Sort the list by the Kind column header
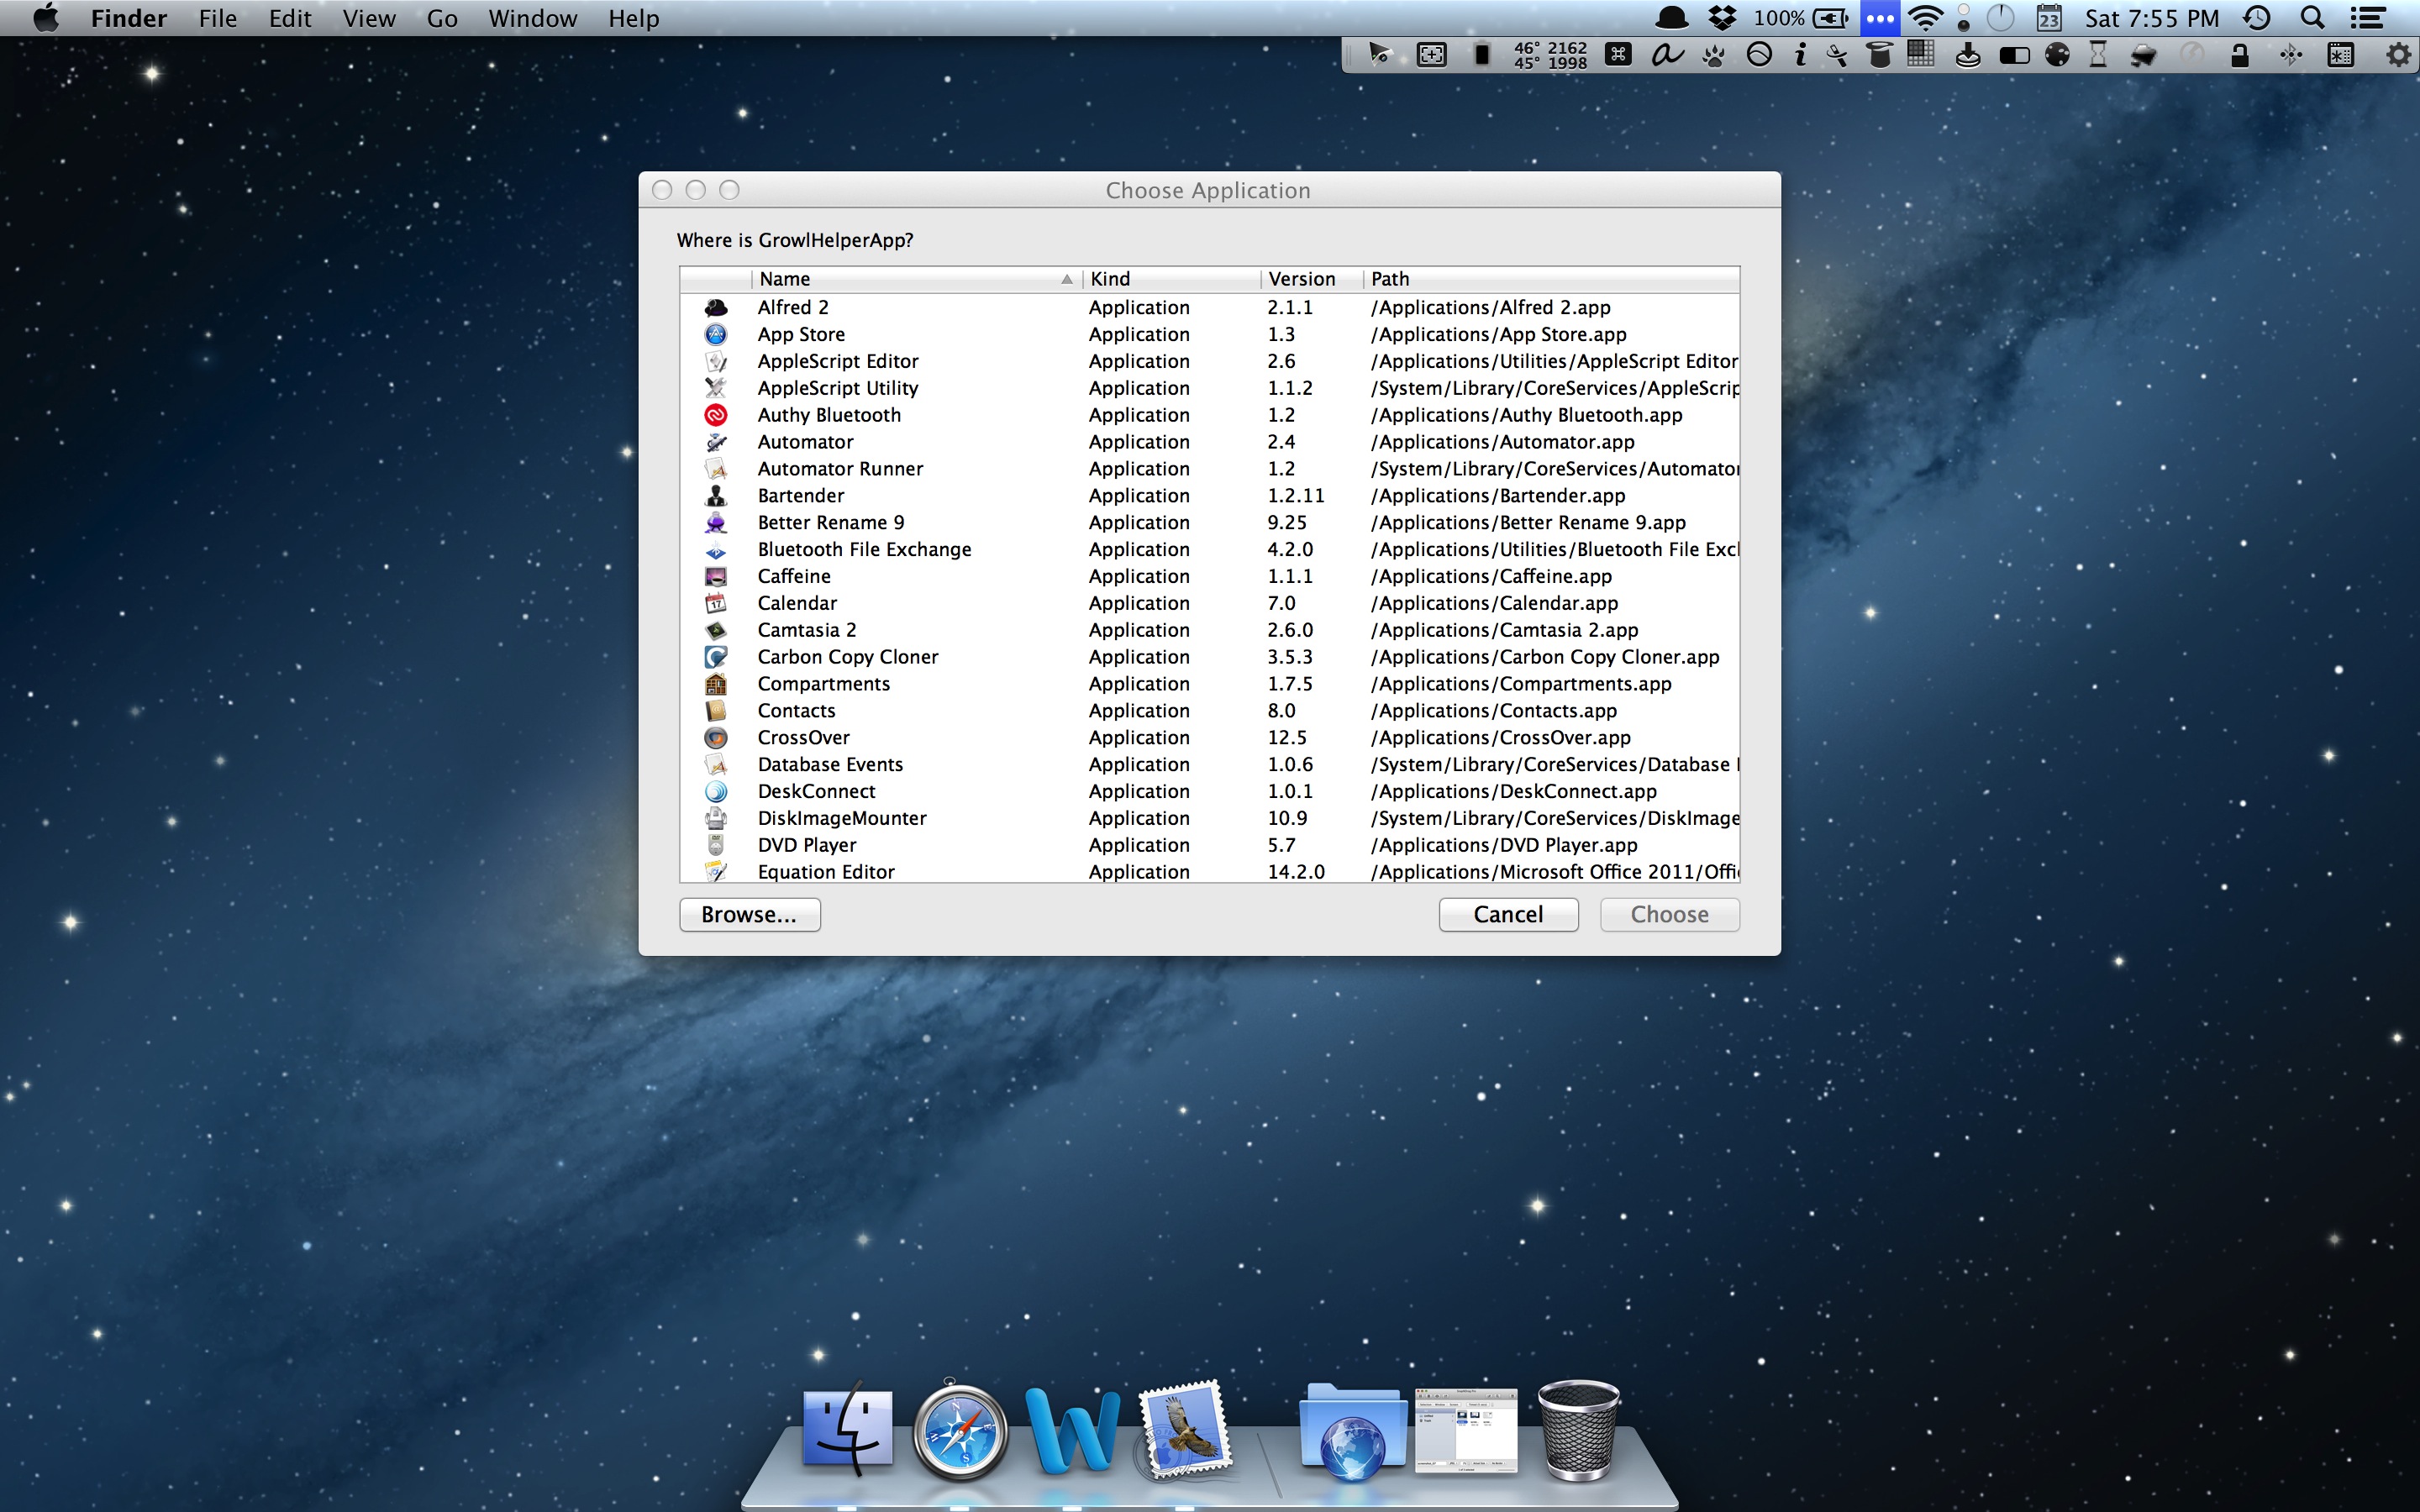Screen dimensions: 2420x1512 pyautogui.click(x=1171, y=279)
